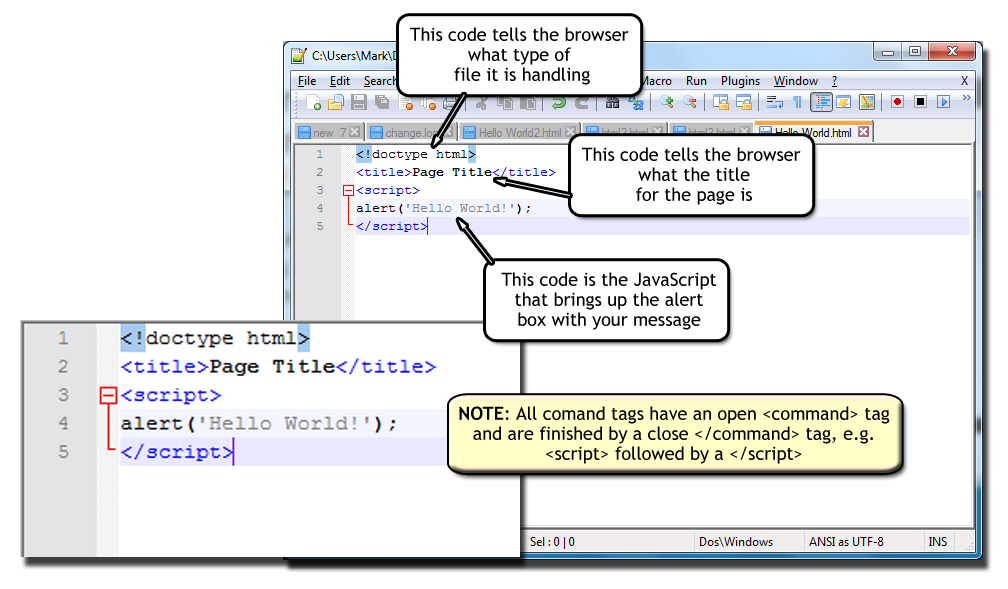1008x589 pixels.
Task: Save the current file with the floppy icon
Action: pyautogui.click(x=359, y=102)
